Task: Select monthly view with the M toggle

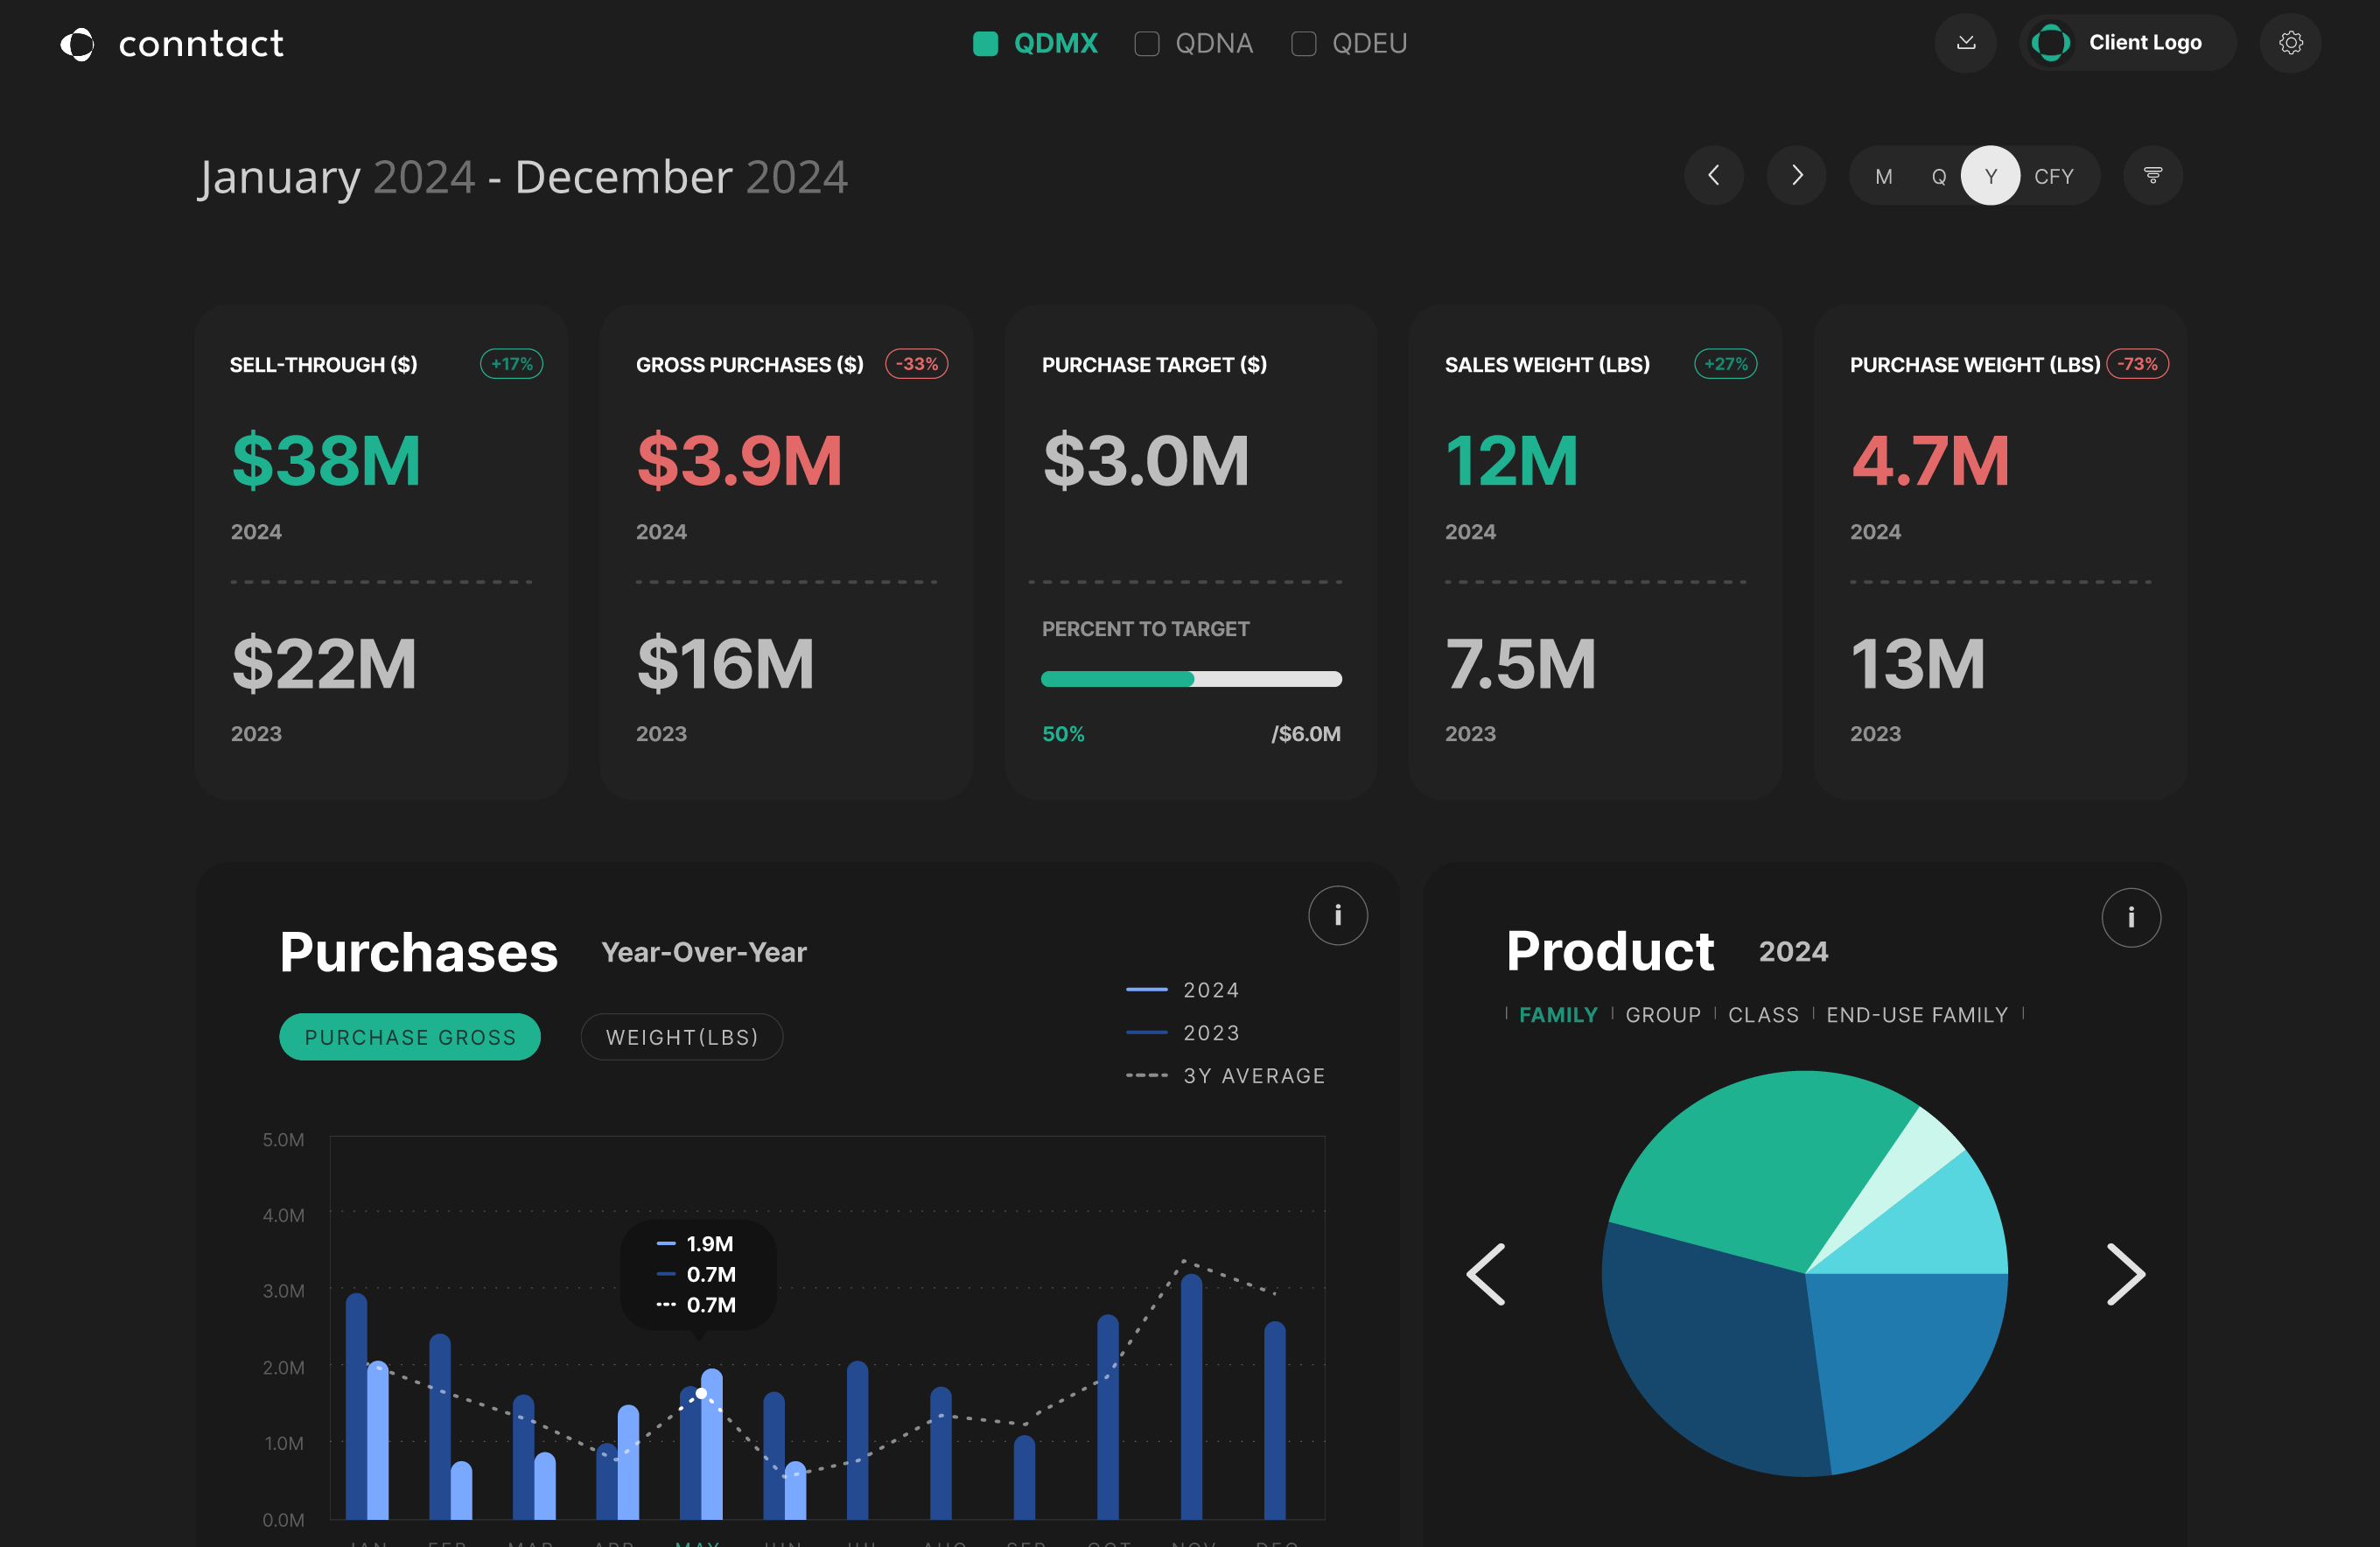Action: [x=1884, y=175]
